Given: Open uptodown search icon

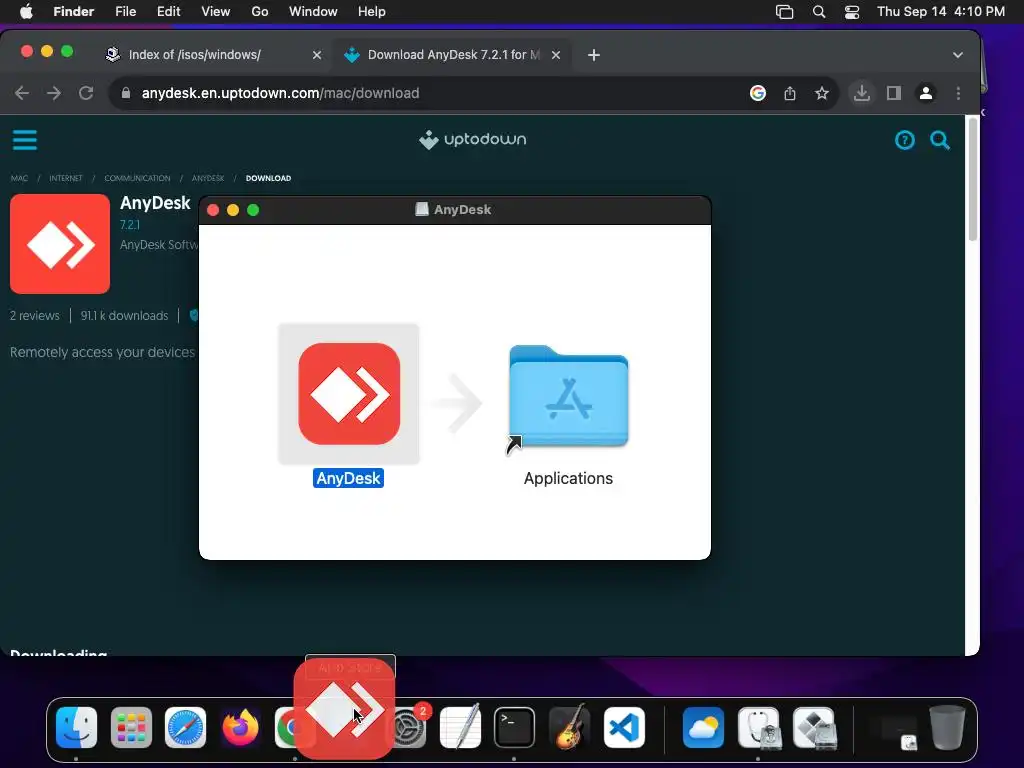Looking at the screenshot, I should [940, 140].
